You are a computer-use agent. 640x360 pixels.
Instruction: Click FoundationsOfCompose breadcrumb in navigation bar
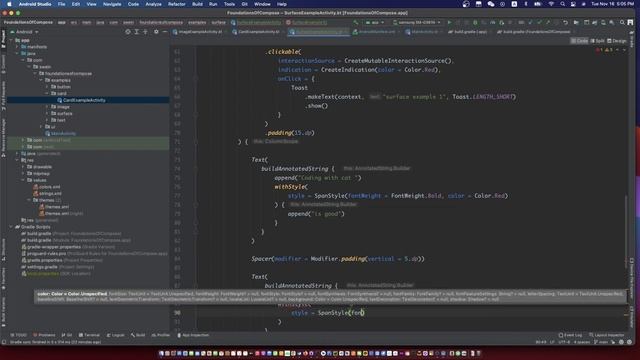[28, 22]
